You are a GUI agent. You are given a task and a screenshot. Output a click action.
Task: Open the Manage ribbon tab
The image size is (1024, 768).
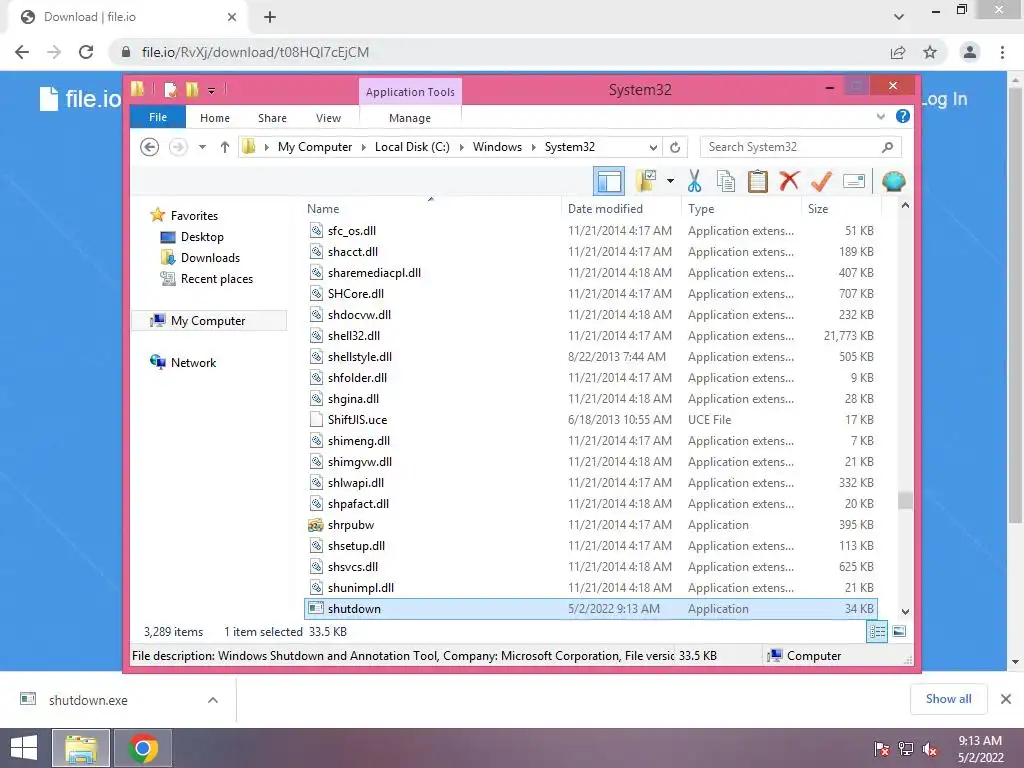(x=410, y=118)
